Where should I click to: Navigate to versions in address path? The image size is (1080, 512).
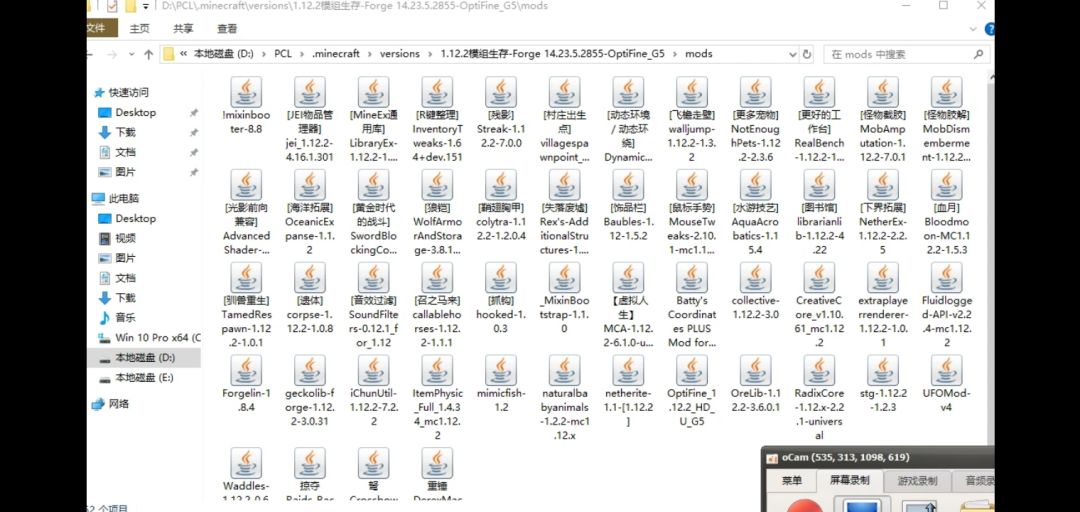399,54
